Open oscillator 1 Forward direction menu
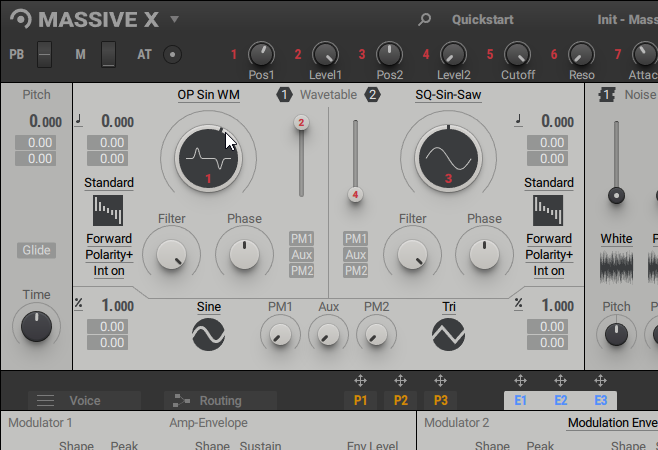The image size is (658, 450). tap(109, 238)
